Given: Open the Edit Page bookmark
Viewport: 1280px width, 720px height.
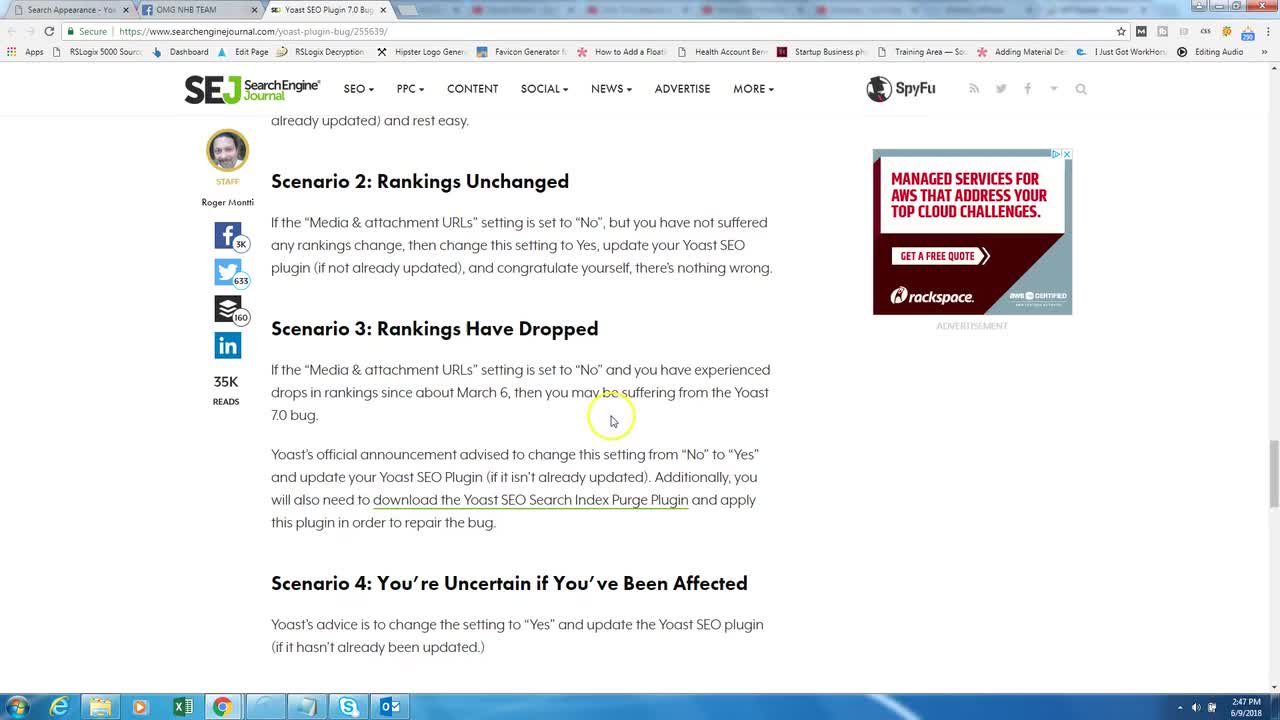Looking at the screenshot, I should [x=243, y=52].
